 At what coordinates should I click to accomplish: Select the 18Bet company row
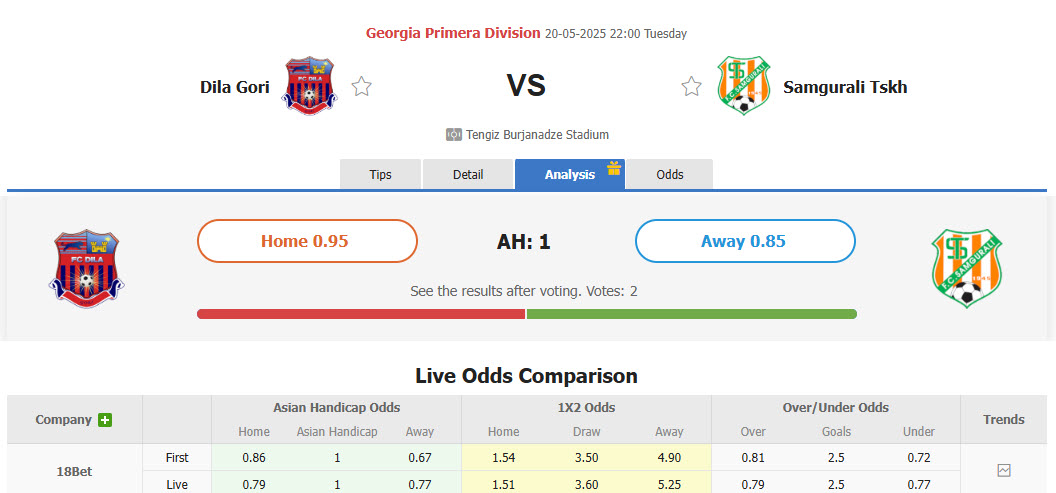(x=74, y=471)
